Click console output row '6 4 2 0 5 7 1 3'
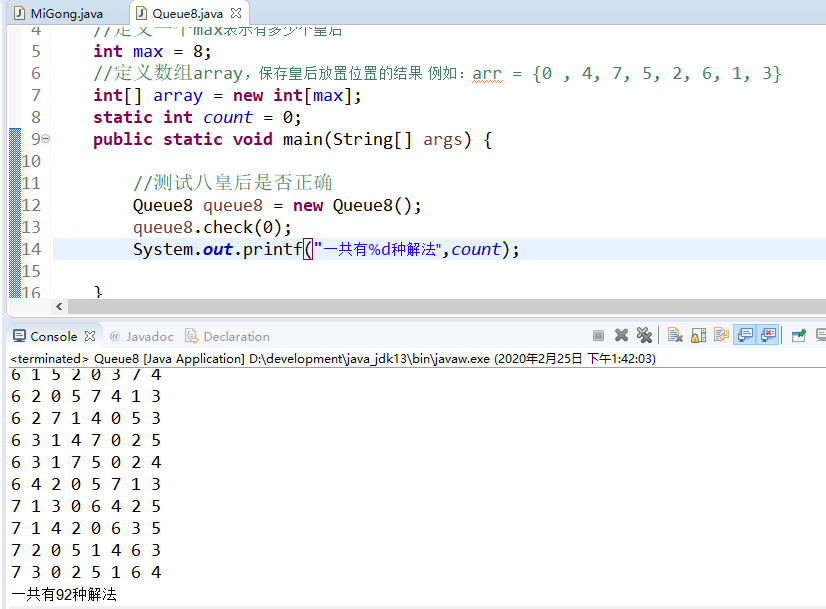The height and width of the screenshot is (609, 826). coord(86,484)
